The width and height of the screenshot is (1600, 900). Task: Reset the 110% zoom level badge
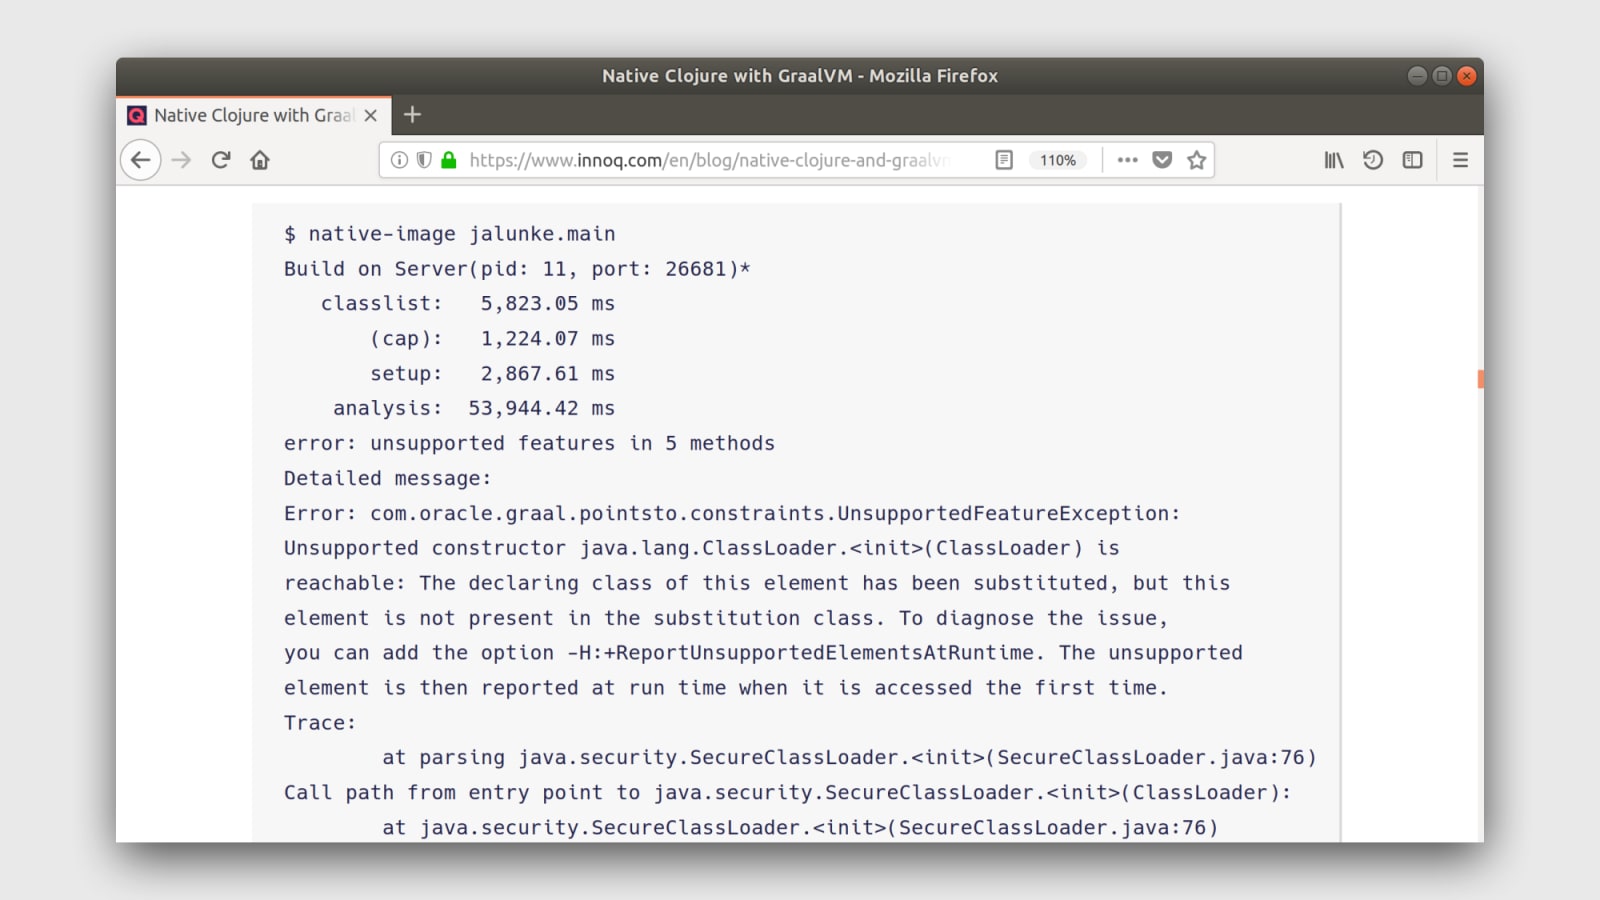point(1058,160)
